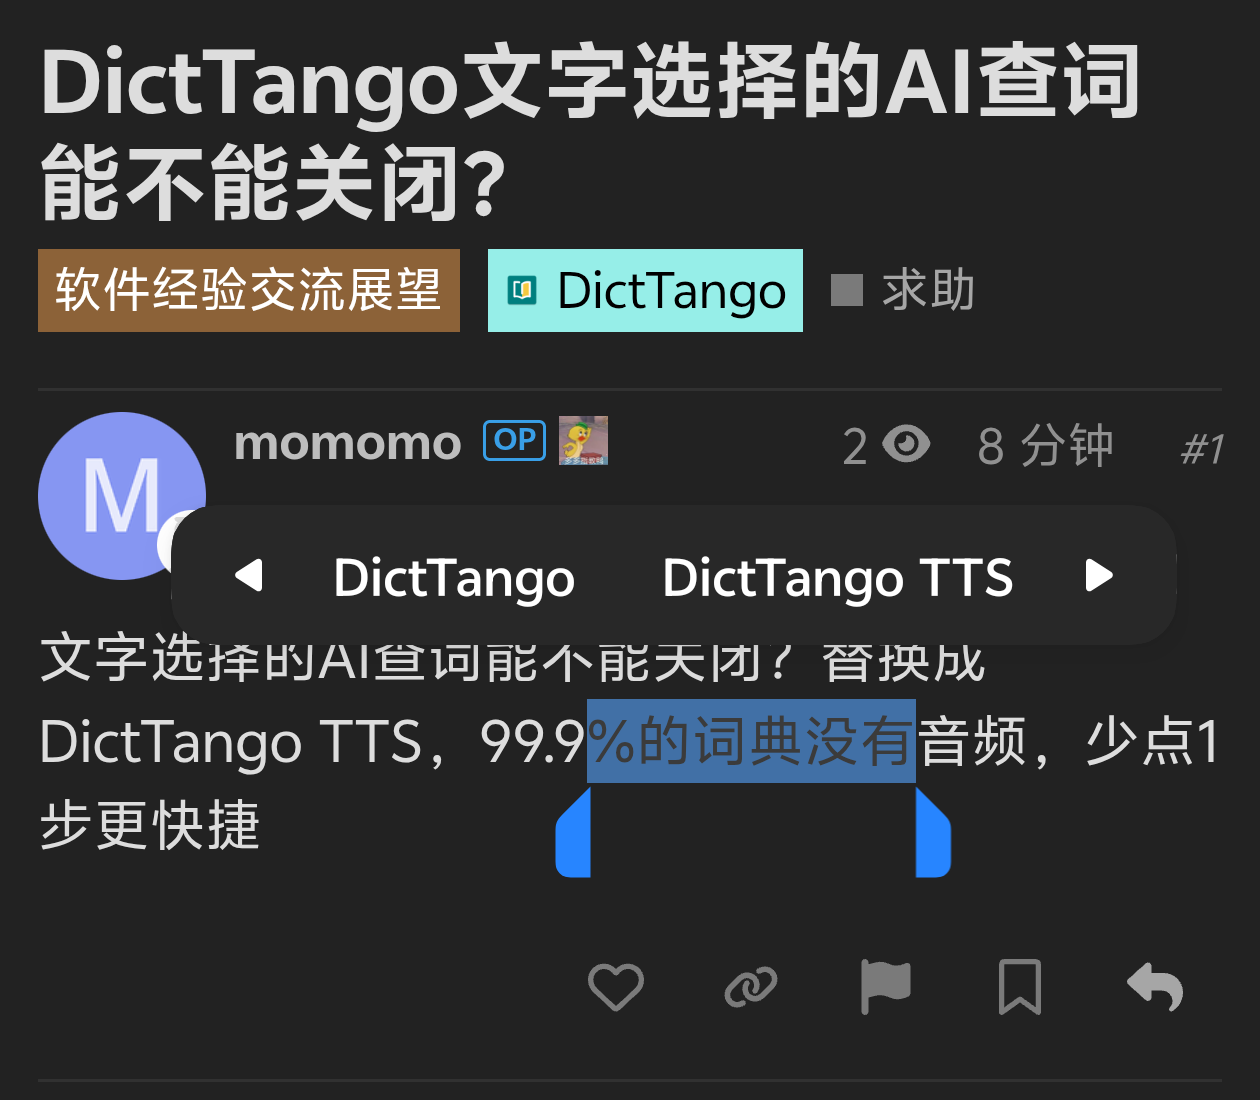Click the right text selection handle
This screenshot has height=1100, width=1260.
tap(933, 832)
